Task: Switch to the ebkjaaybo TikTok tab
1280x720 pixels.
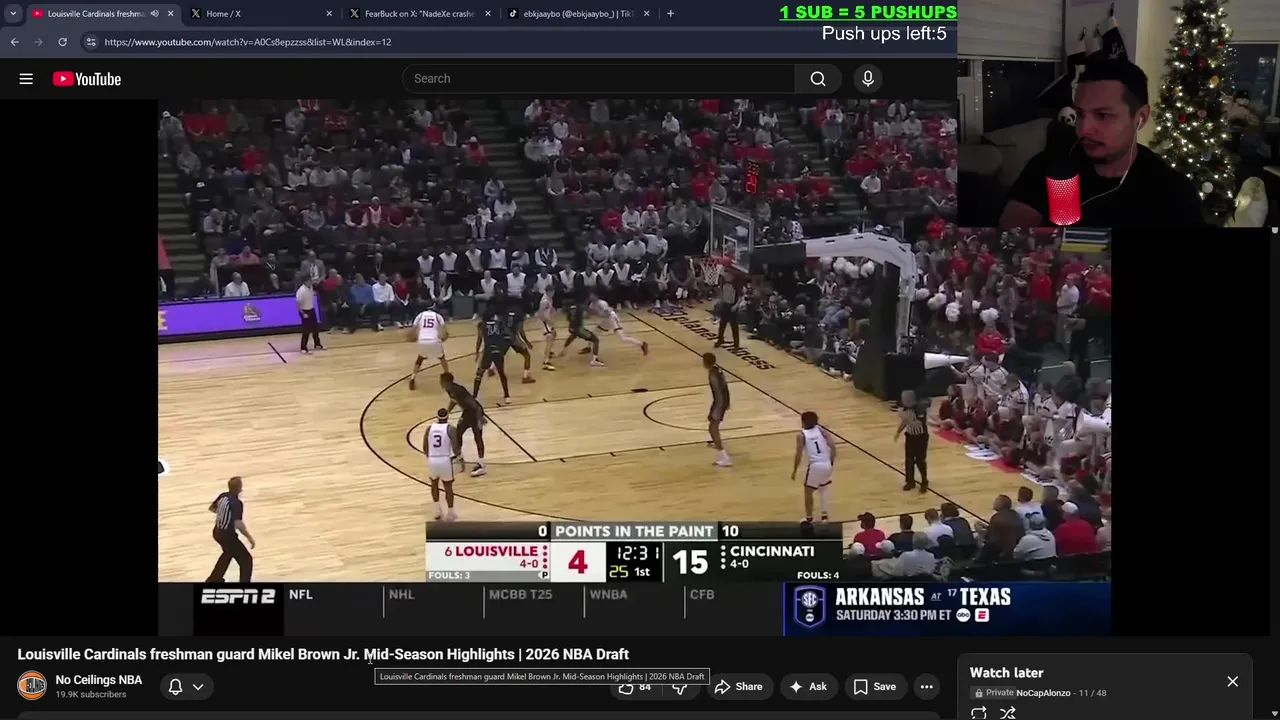Action: (x=578, y=14)
